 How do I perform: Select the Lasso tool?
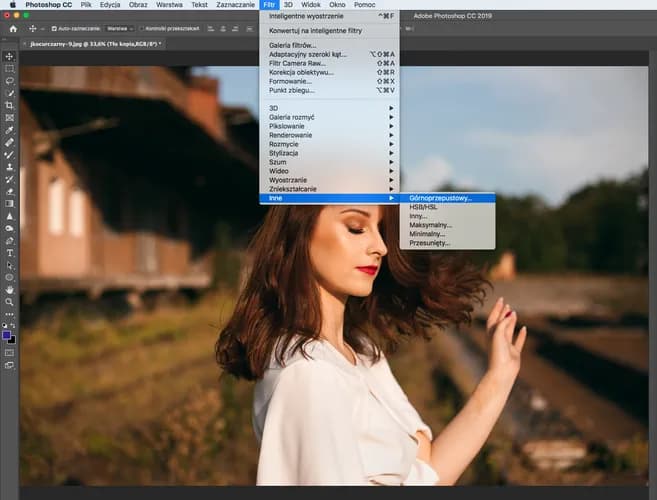pos(10,81)
